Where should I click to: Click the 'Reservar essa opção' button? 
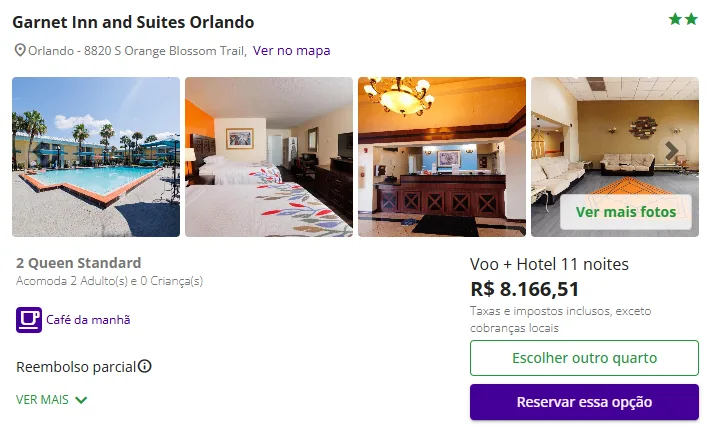584,402
